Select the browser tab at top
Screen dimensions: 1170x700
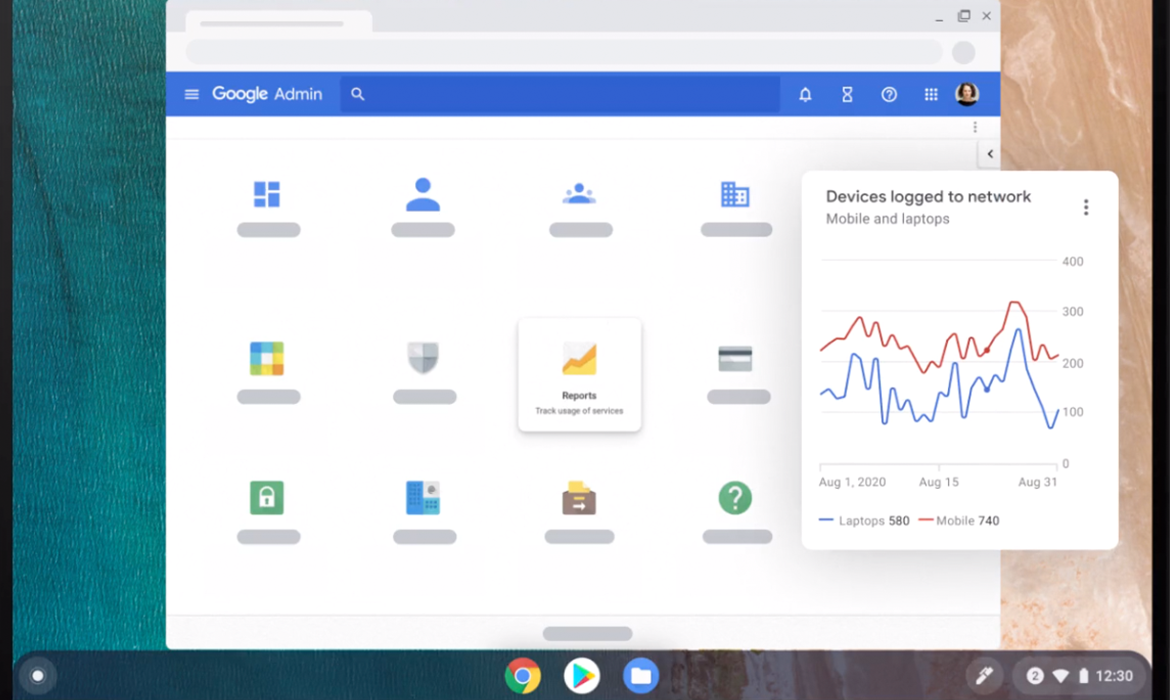(x=278, y=22)
